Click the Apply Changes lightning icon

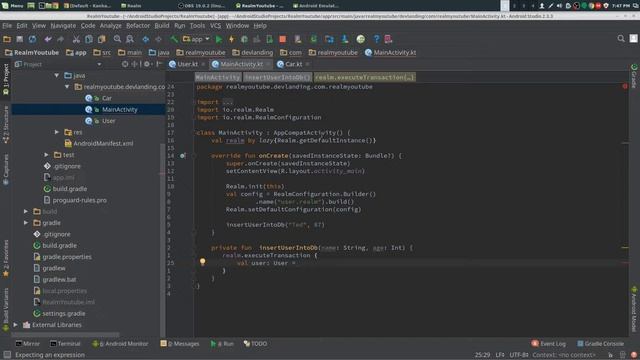click(x=231, y=39)
